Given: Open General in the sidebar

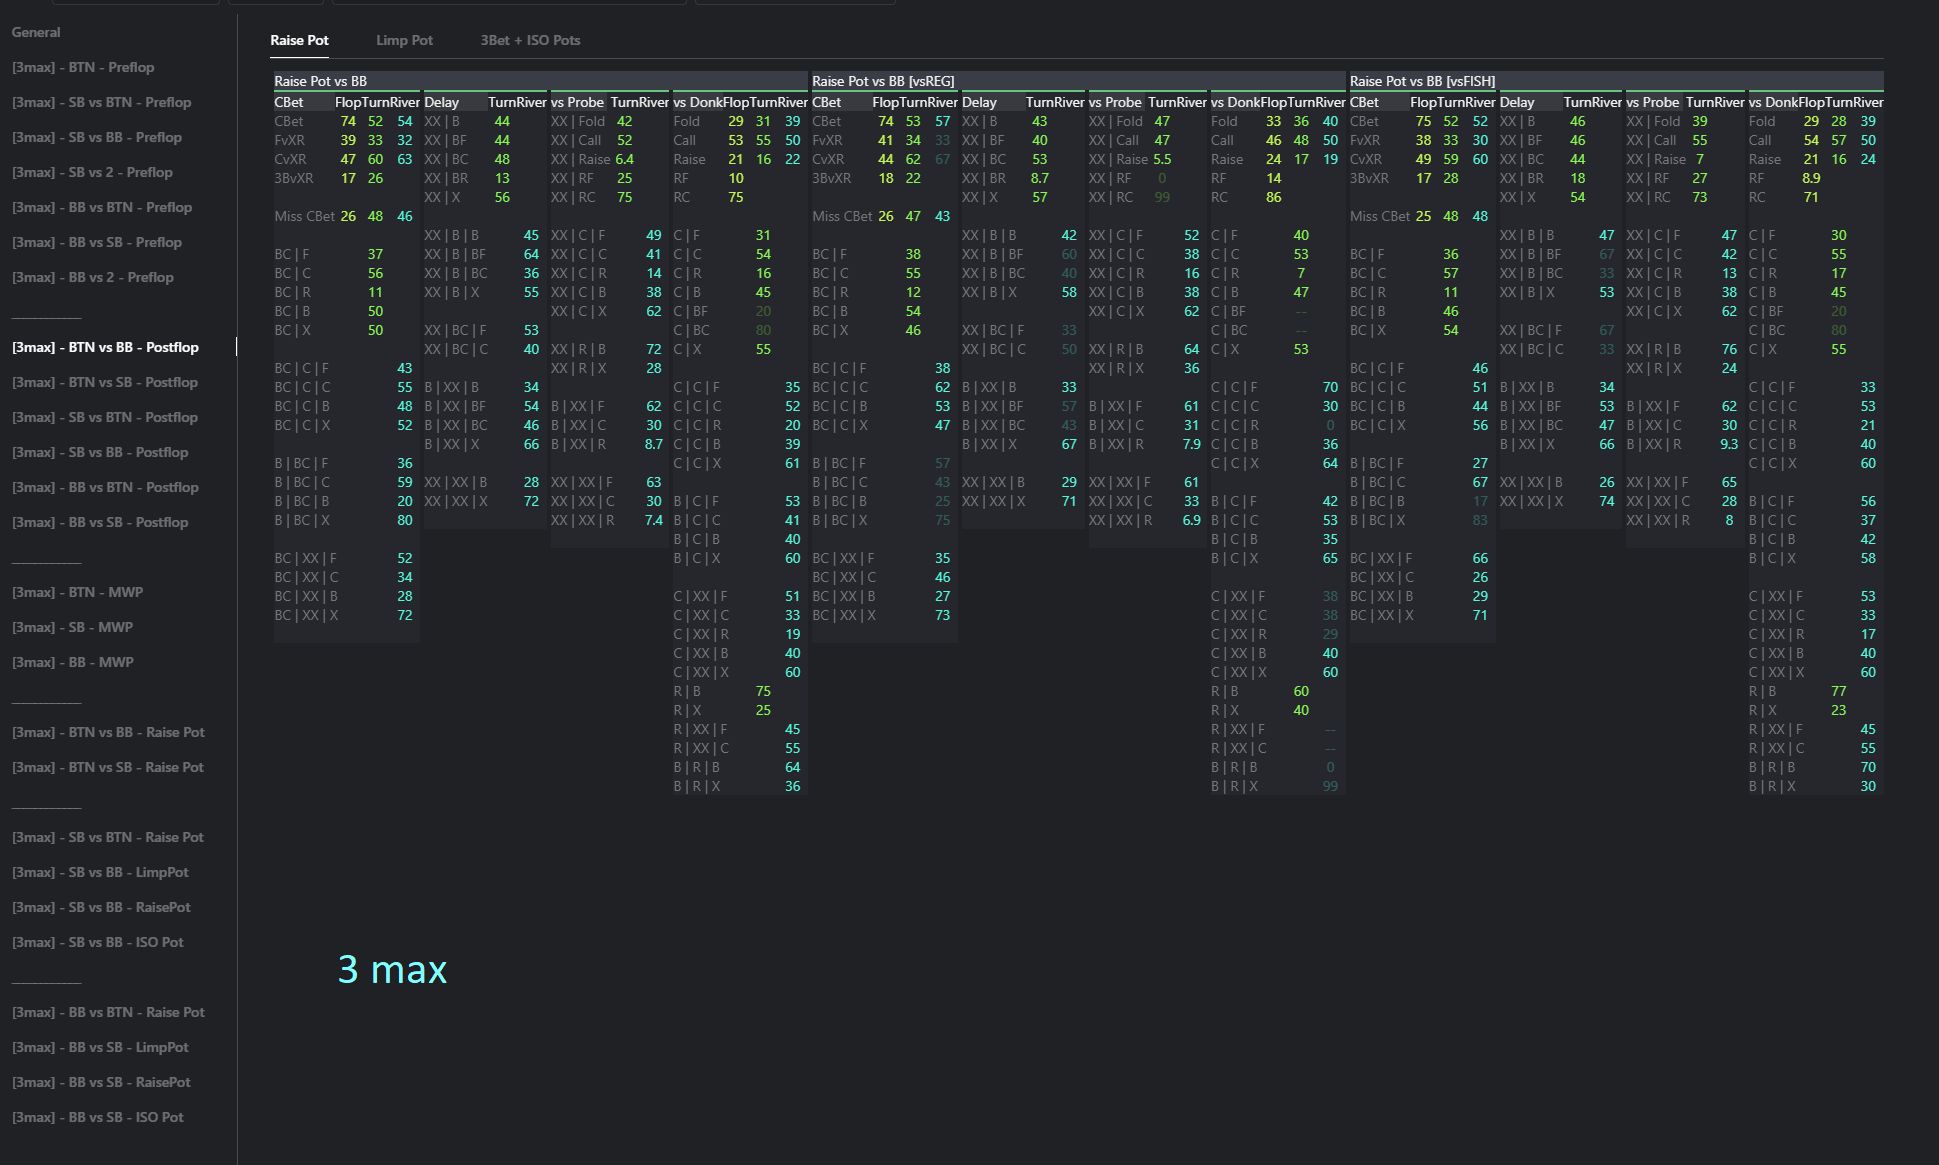Looking at the screenshot, I should click(36, 32).
